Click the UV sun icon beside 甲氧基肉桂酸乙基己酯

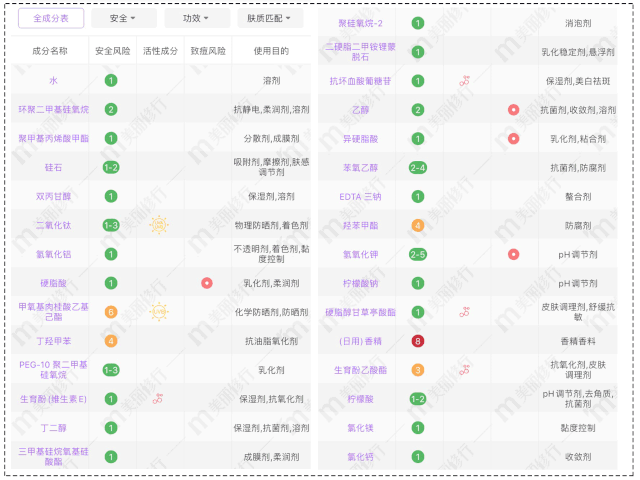[158, 312]
